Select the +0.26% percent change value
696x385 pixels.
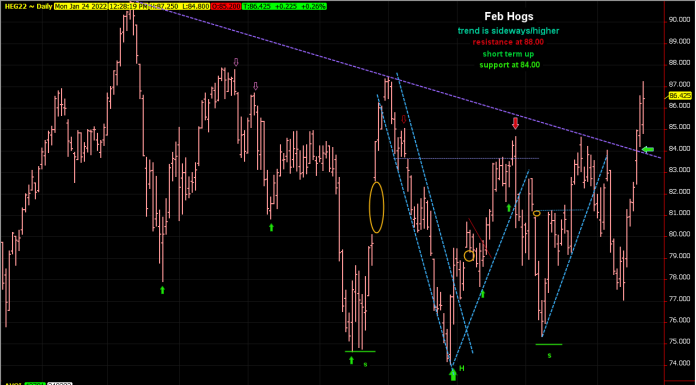pos(314,7)
